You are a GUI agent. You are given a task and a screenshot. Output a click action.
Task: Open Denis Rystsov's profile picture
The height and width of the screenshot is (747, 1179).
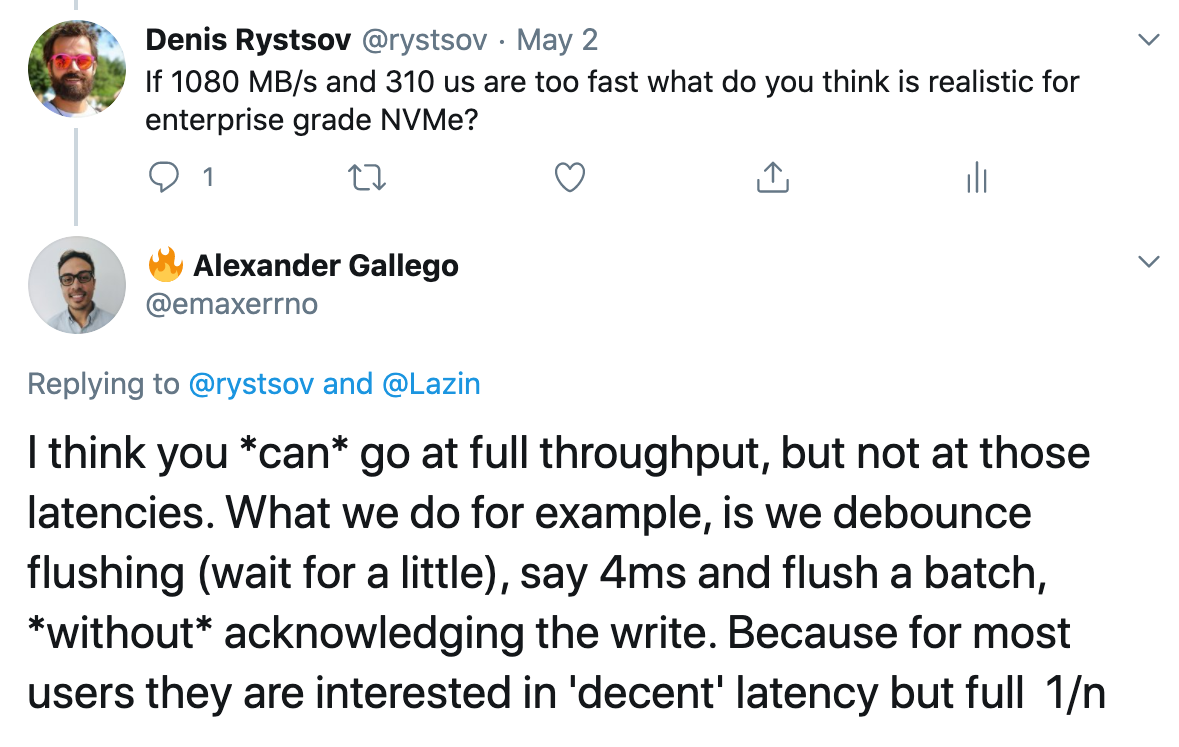[76, 67]
